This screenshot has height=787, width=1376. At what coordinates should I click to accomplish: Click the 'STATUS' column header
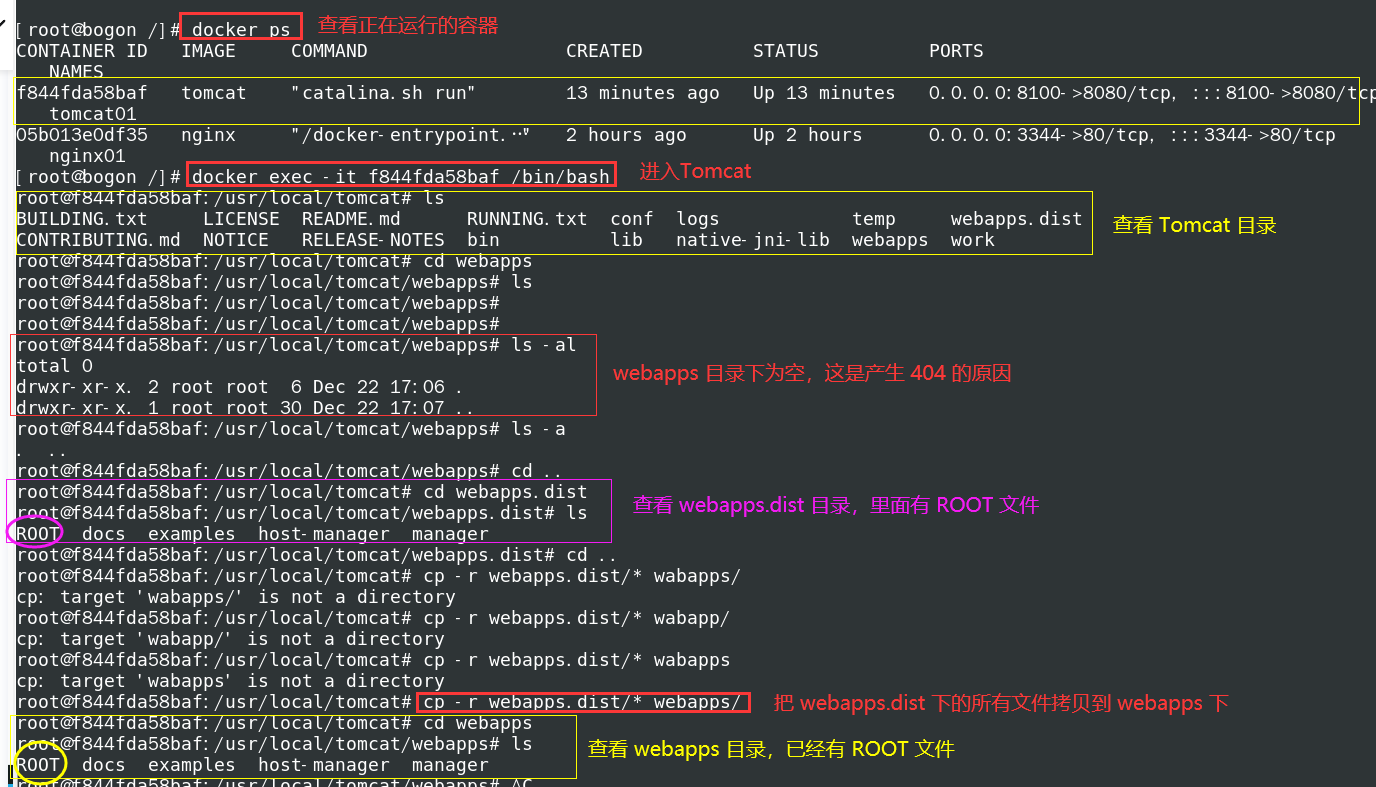(x=785, y=51)
